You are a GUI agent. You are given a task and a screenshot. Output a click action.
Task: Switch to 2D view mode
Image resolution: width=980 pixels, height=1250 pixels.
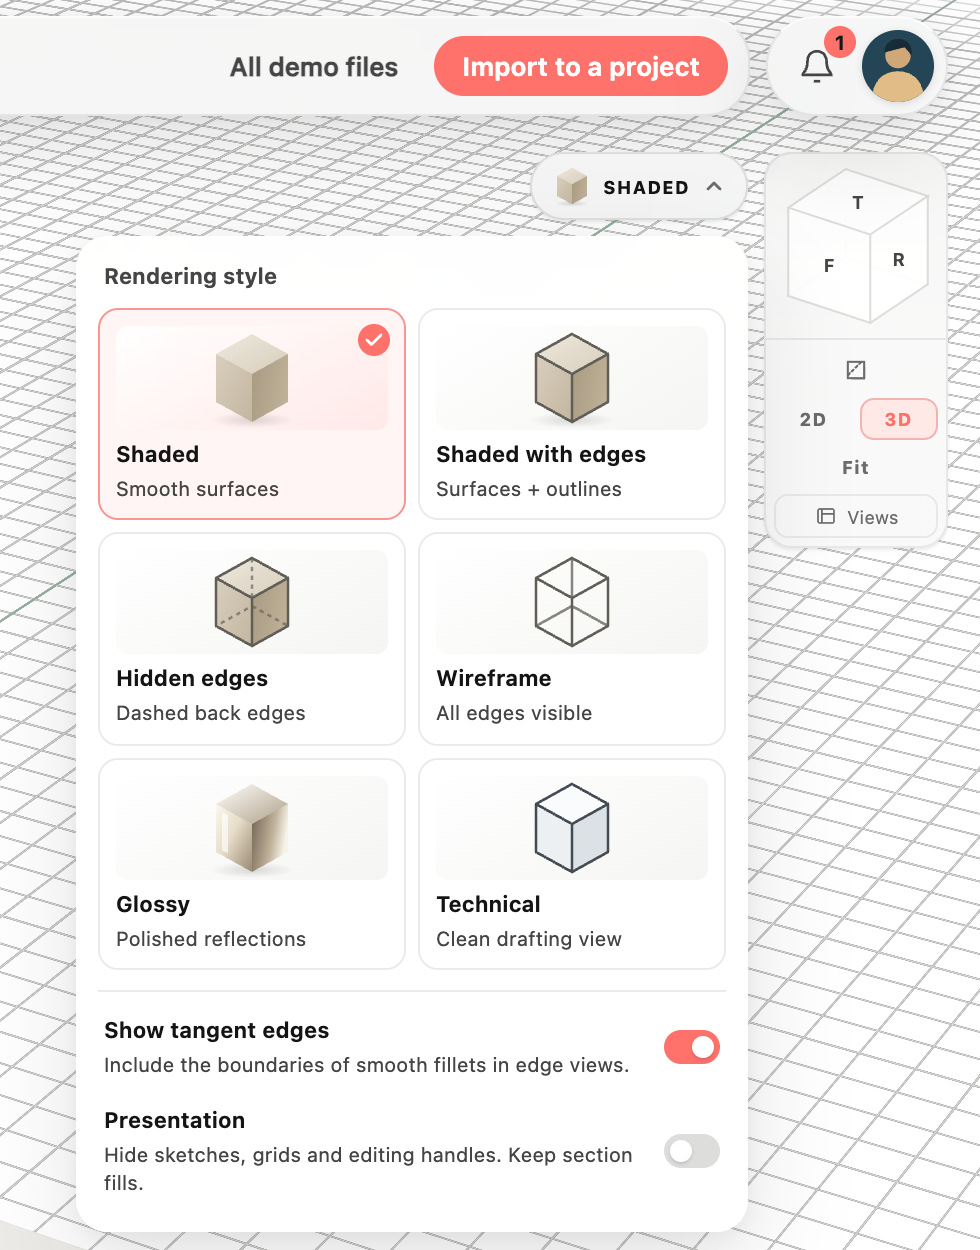(x=813, y=420)
